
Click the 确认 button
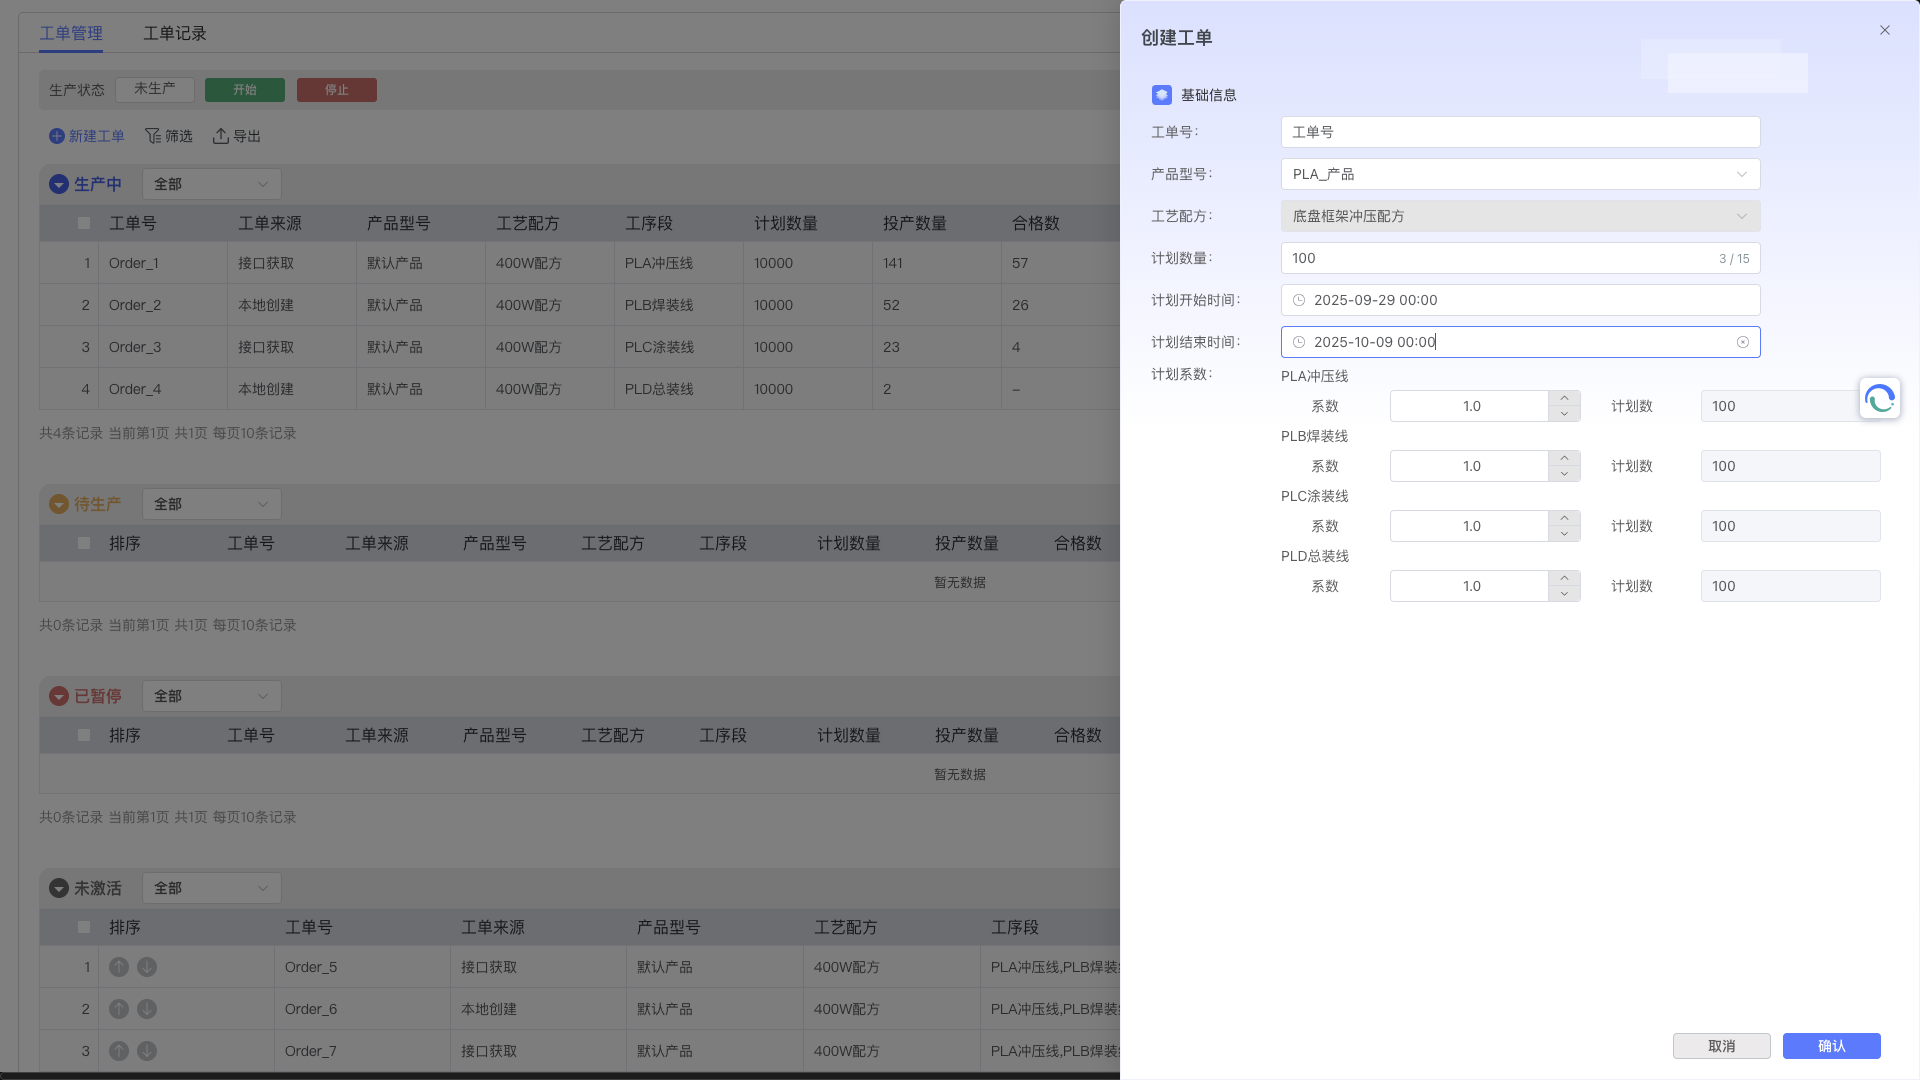tap(1831, 1046)
